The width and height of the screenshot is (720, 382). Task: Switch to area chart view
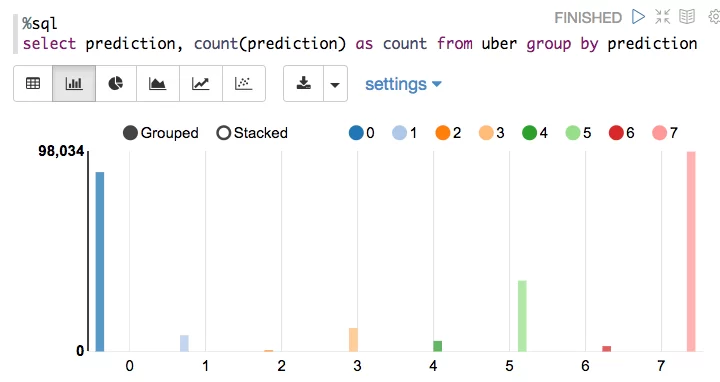point(158,84)
